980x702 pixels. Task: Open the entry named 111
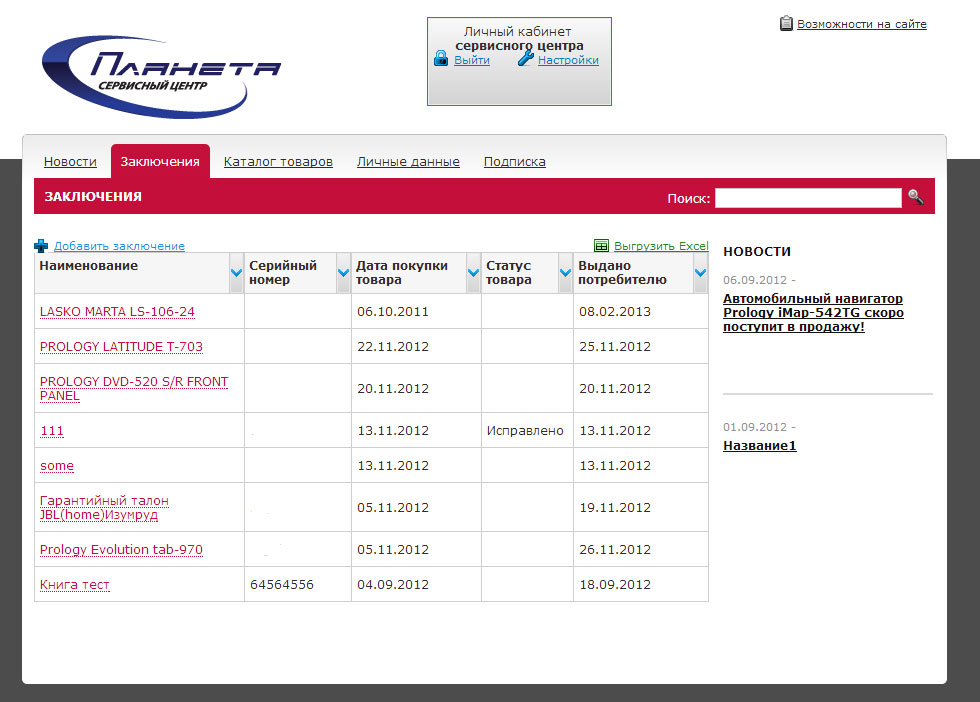pyautogui.click(x=51, y=431)
